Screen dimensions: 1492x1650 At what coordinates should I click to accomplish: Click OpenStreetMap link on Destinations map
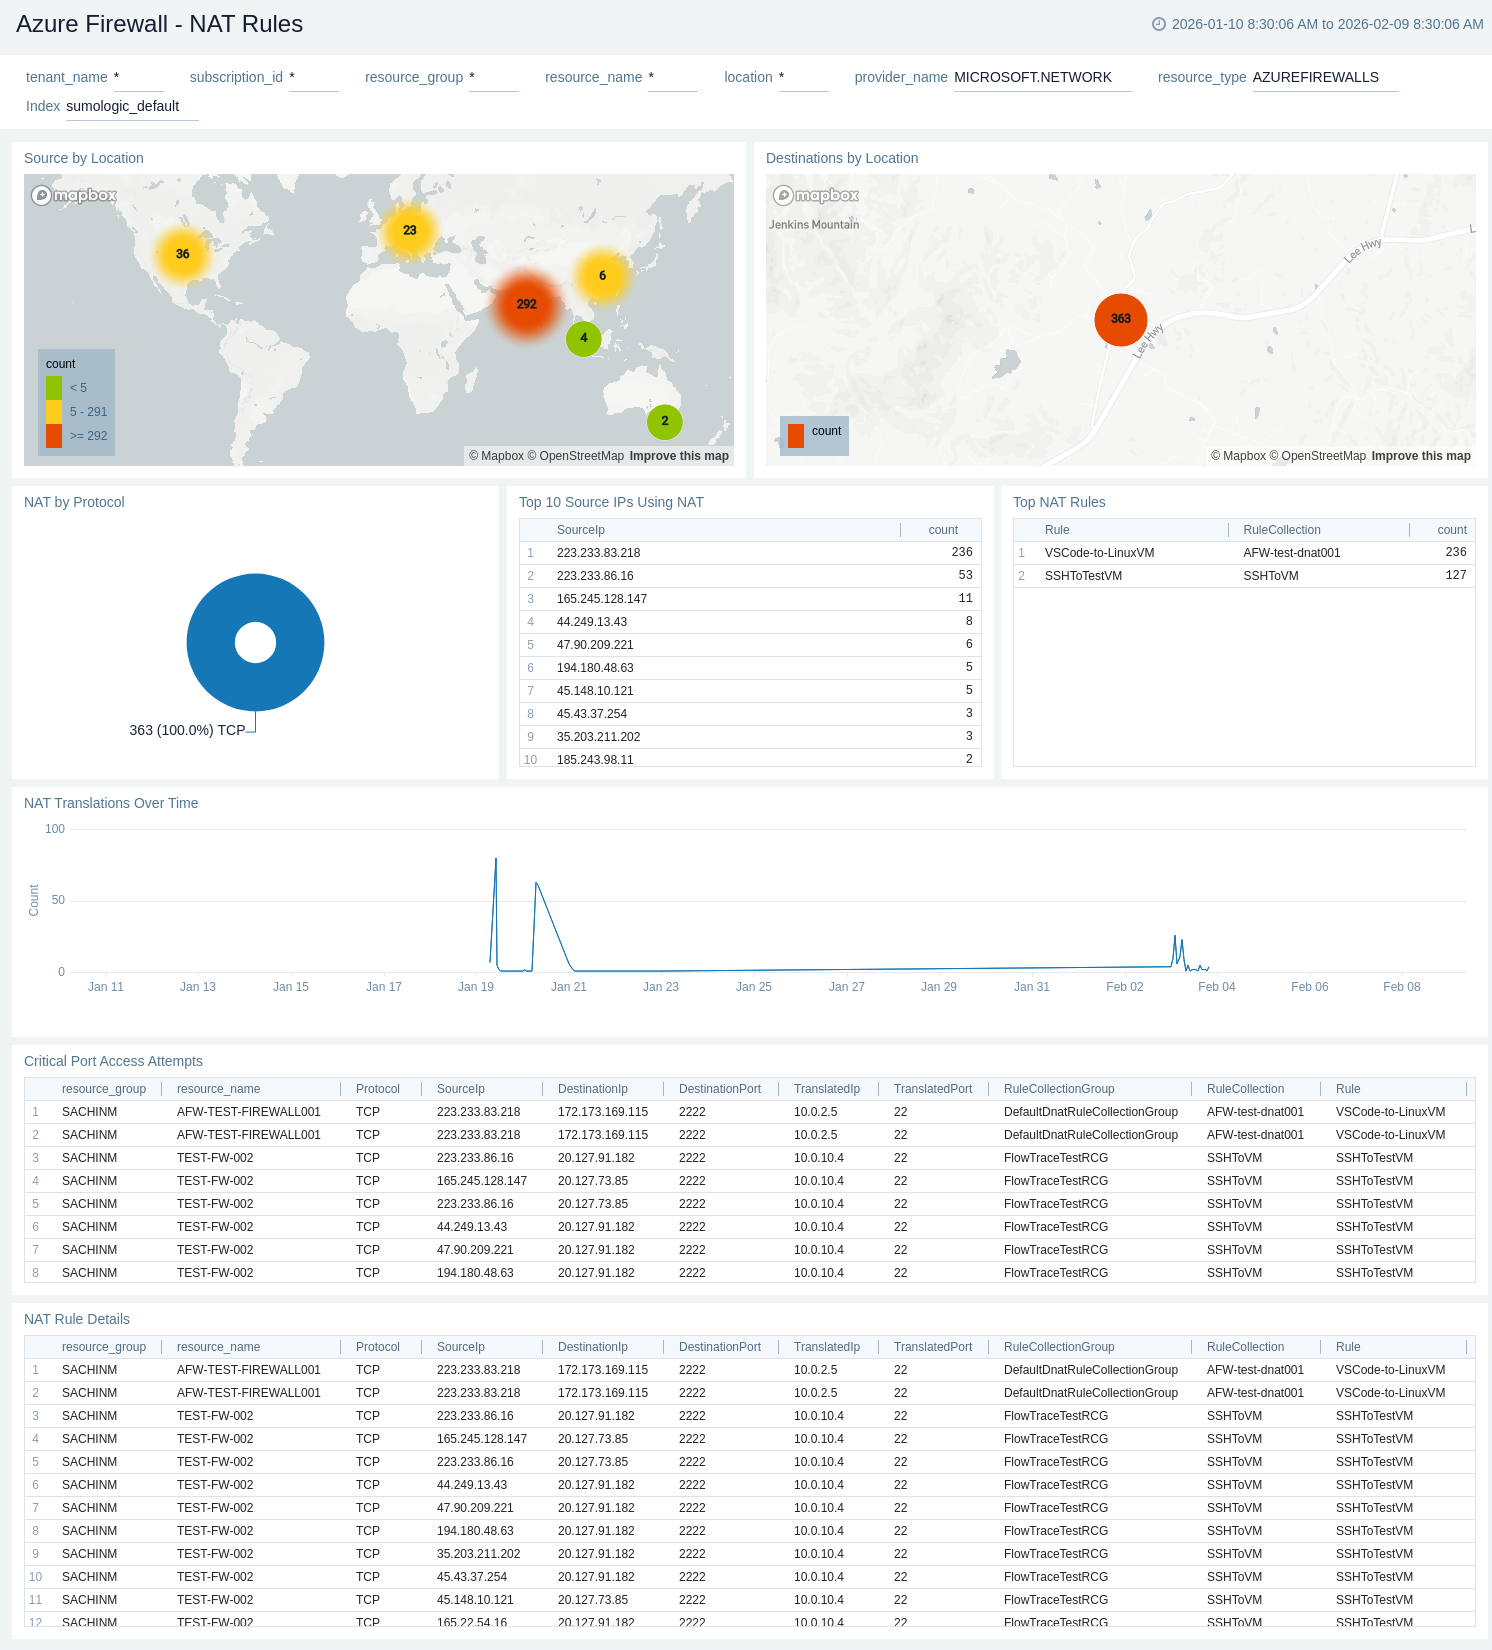click(x=1323, y=456)
